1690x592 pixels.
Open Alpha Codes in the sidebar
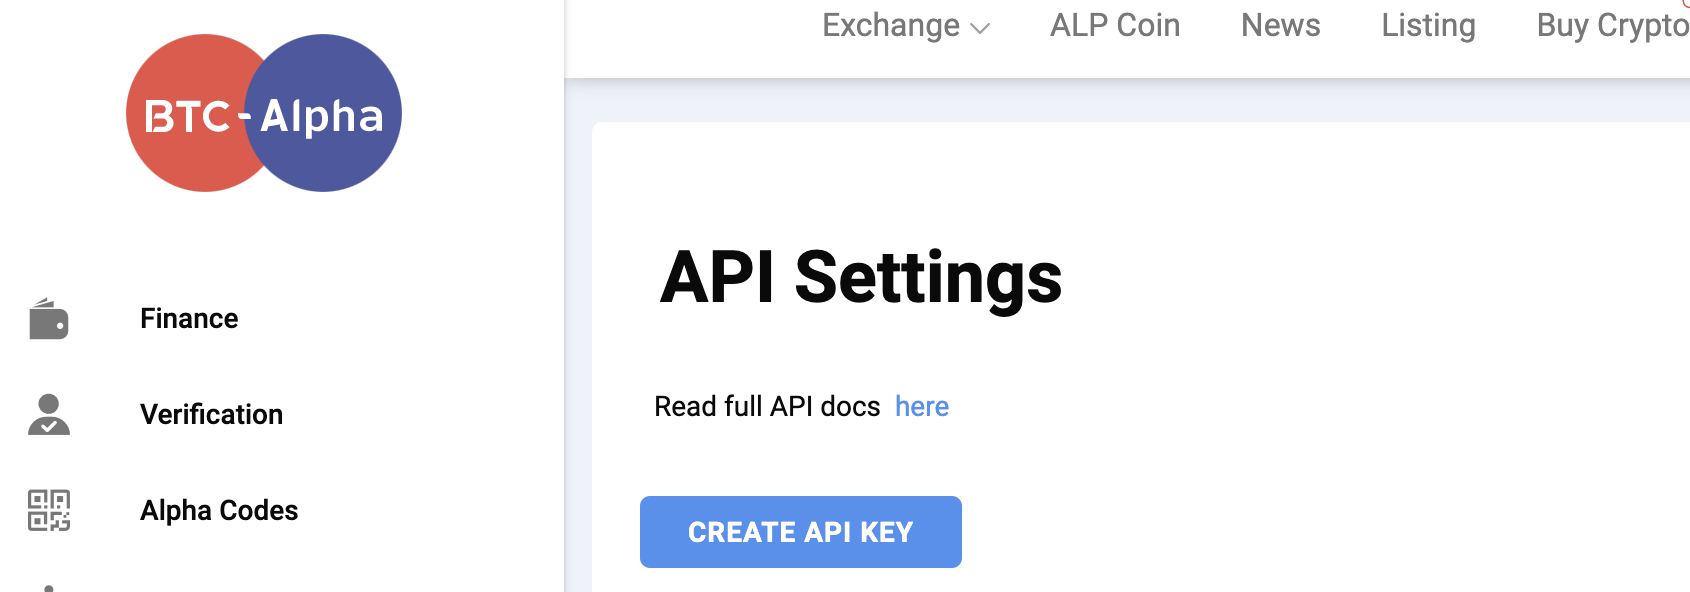[219, 510]
